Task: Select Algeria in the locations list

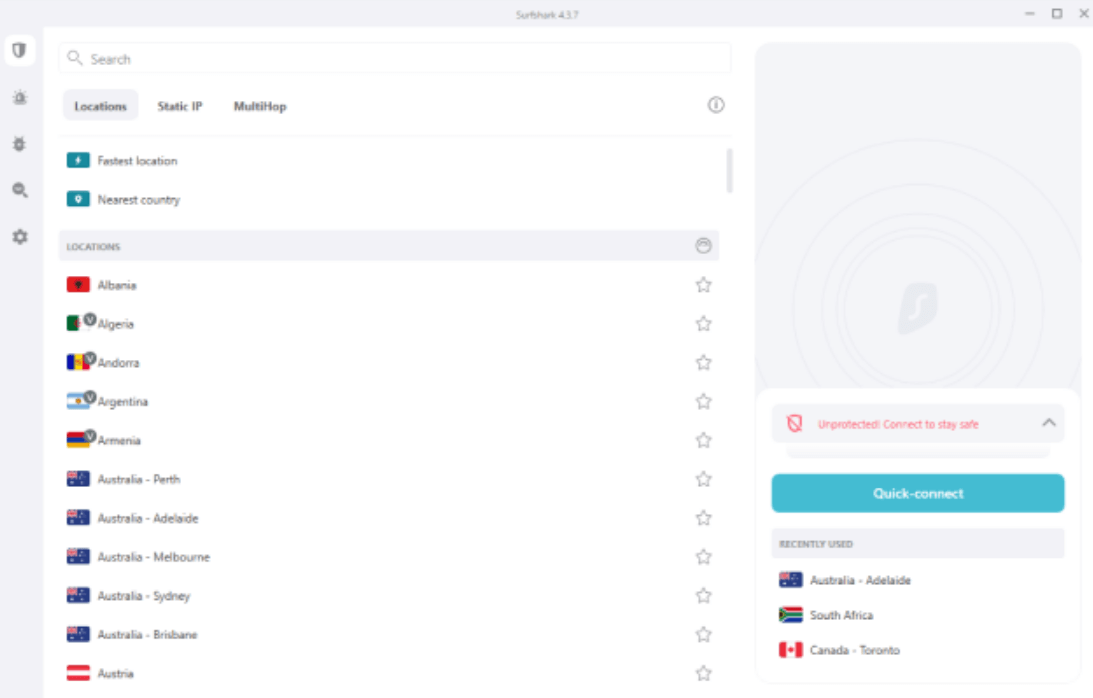Action: [x=389, y=324]
